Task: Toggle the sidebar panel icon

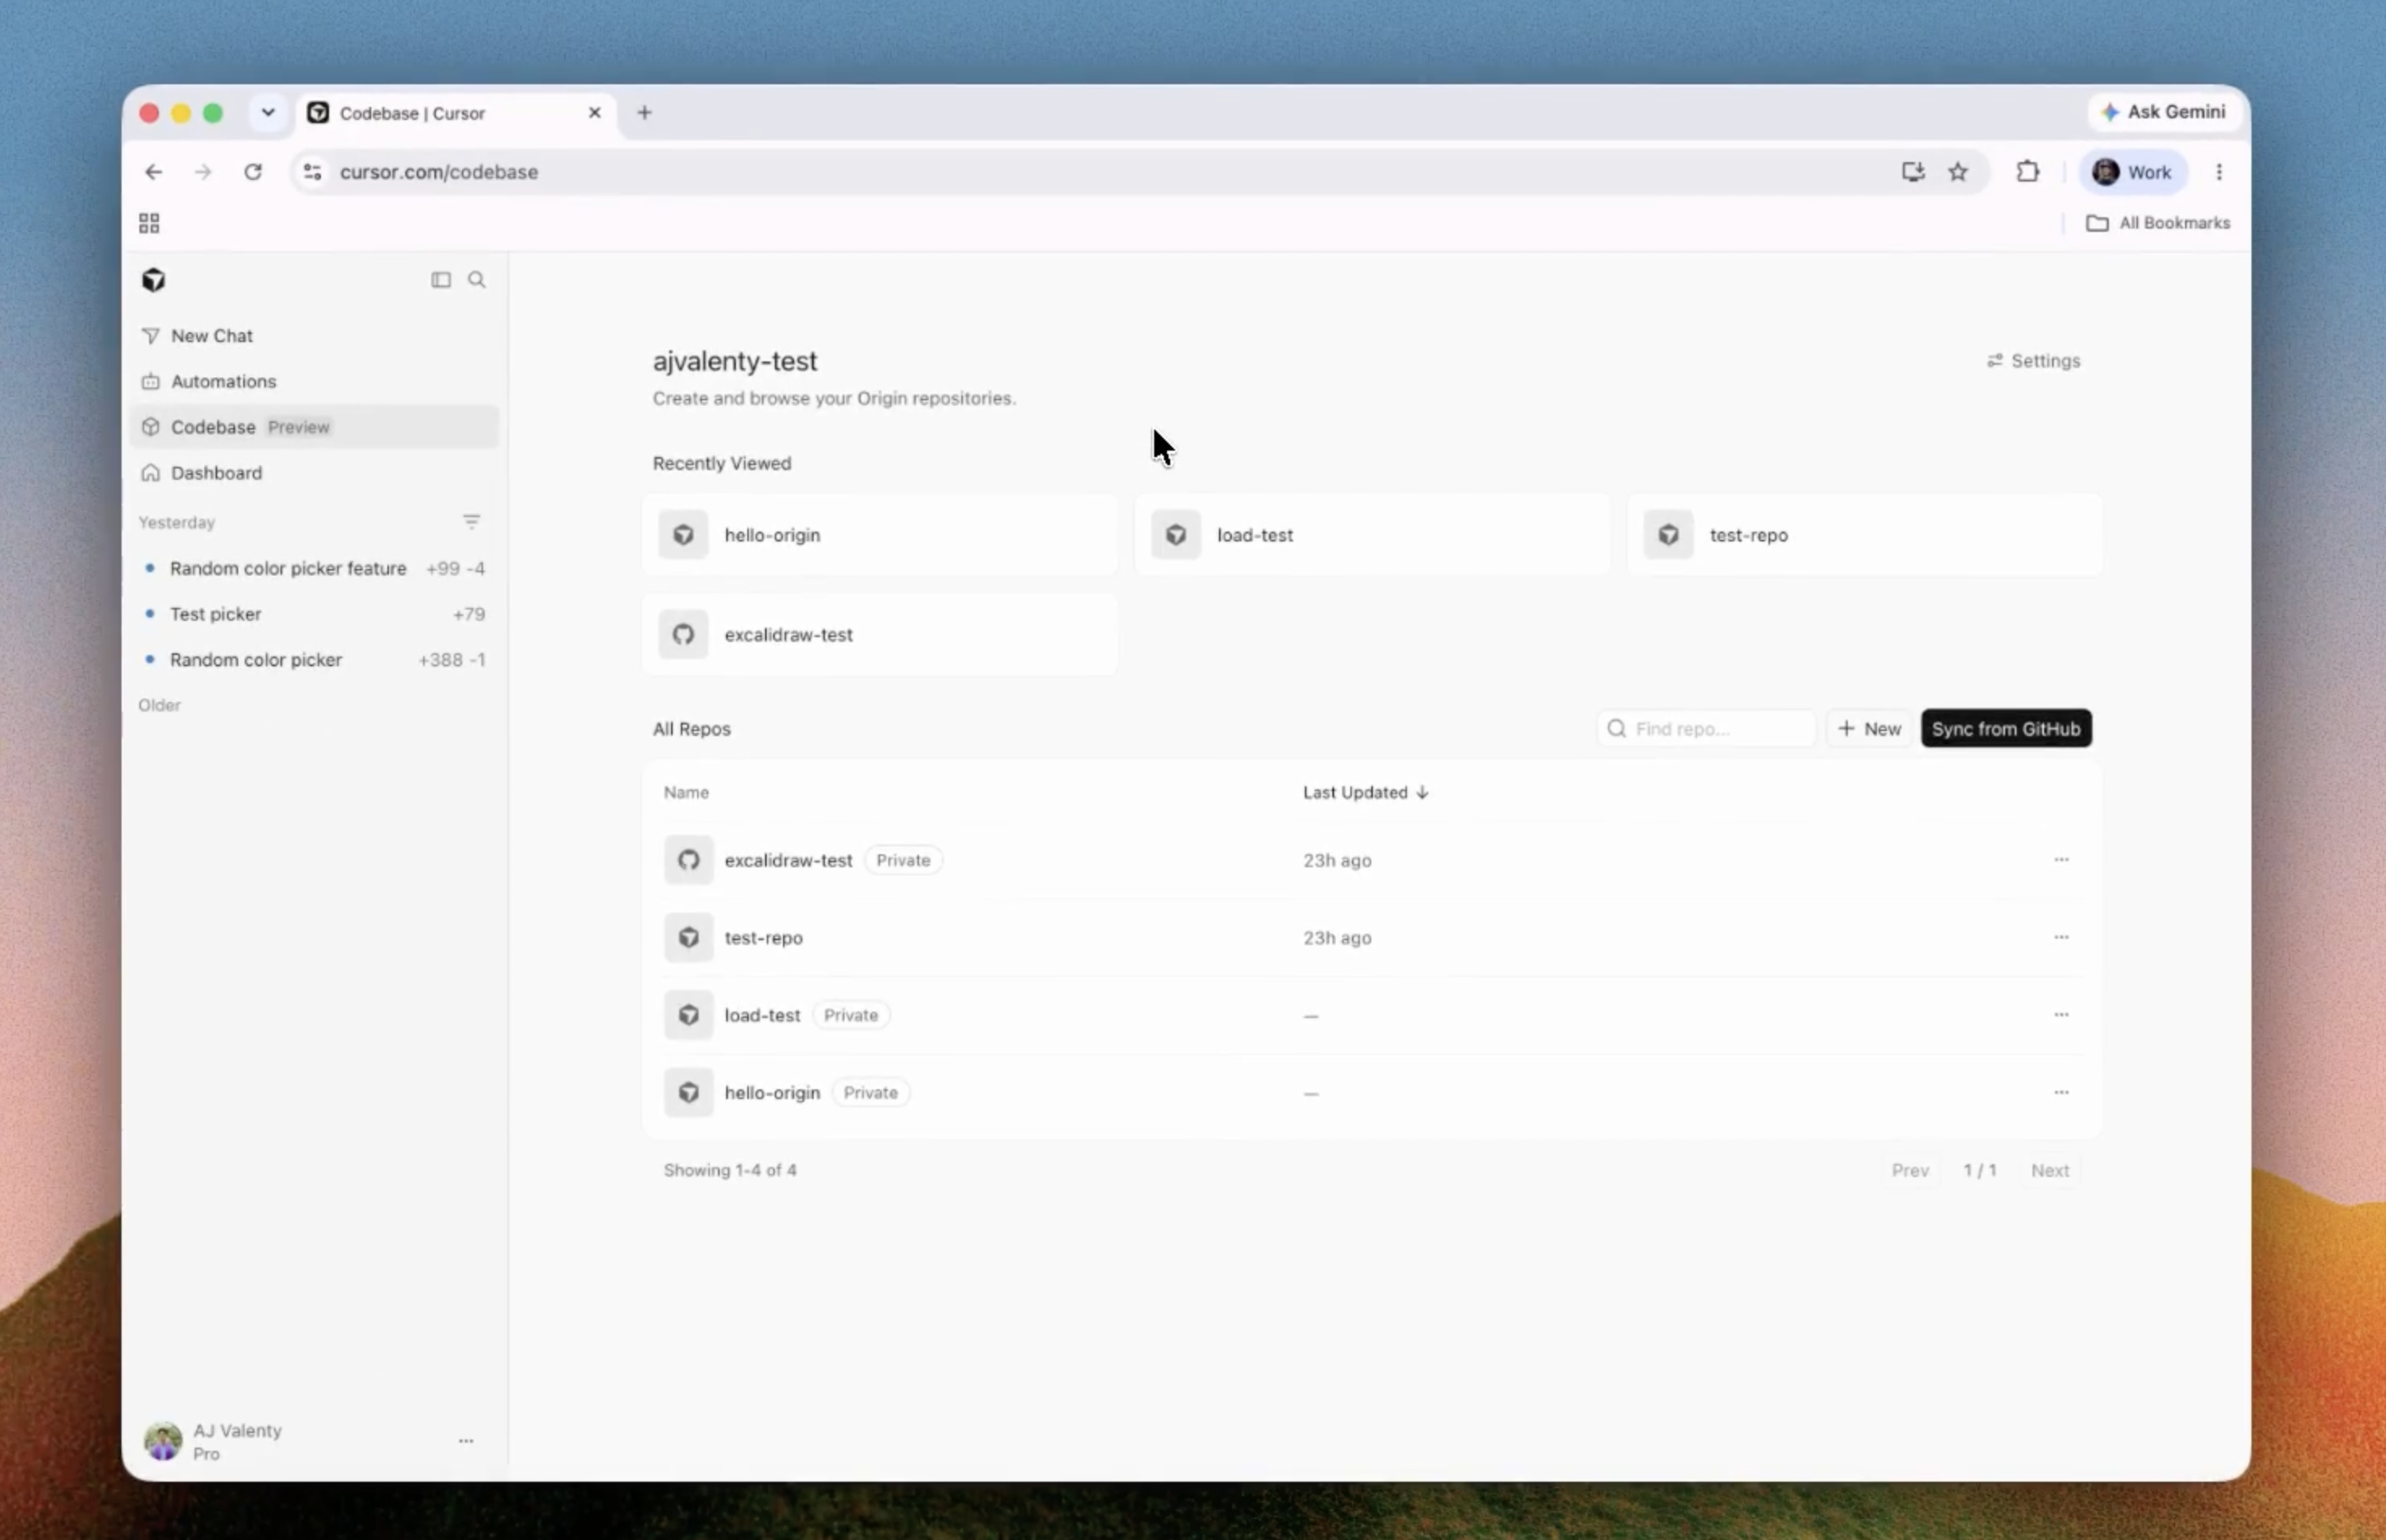Action: coord(441,280)
